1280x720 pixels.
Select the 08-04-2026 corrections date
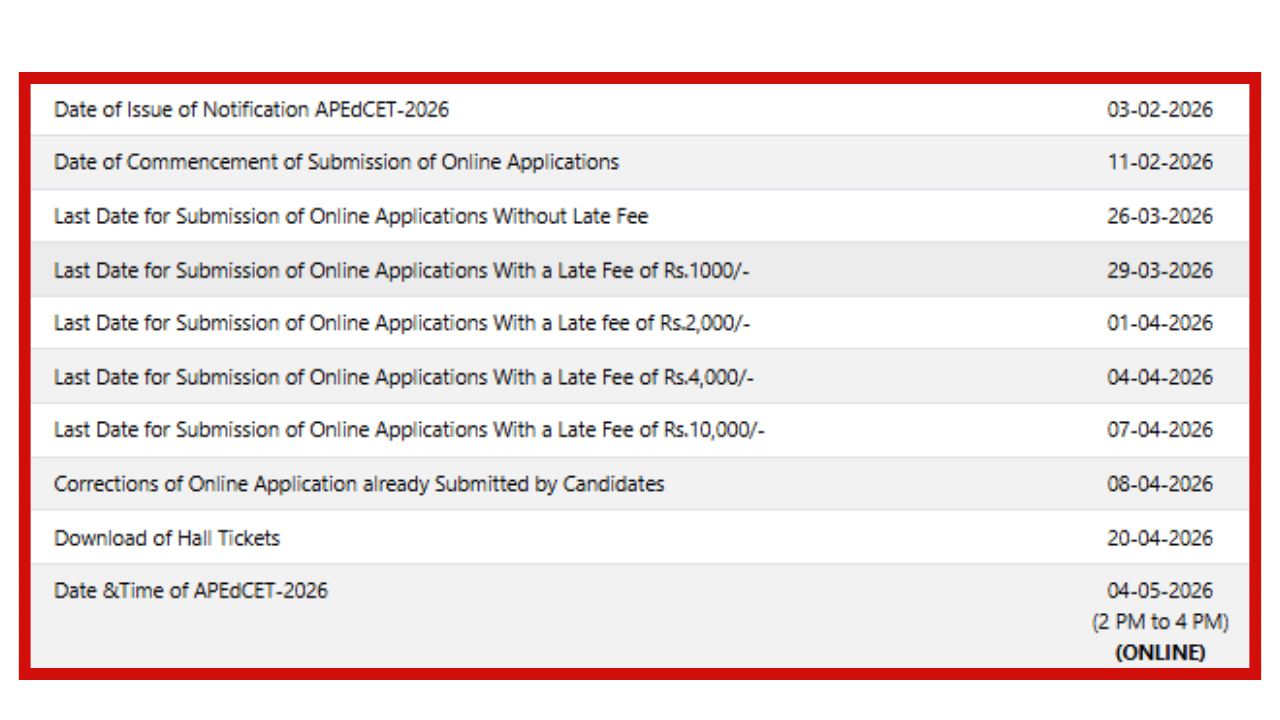(x=1159, y=484)
